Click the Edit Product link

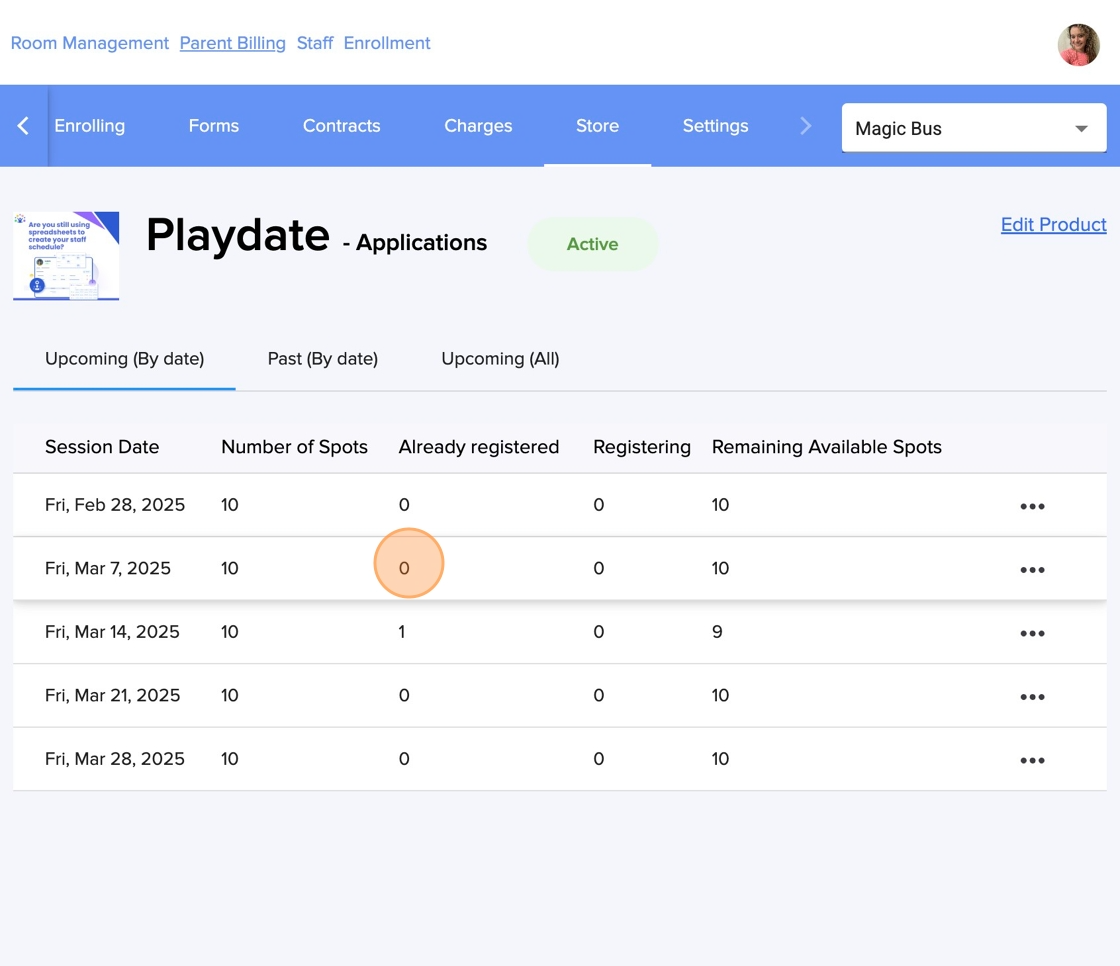click(1053, 224)
